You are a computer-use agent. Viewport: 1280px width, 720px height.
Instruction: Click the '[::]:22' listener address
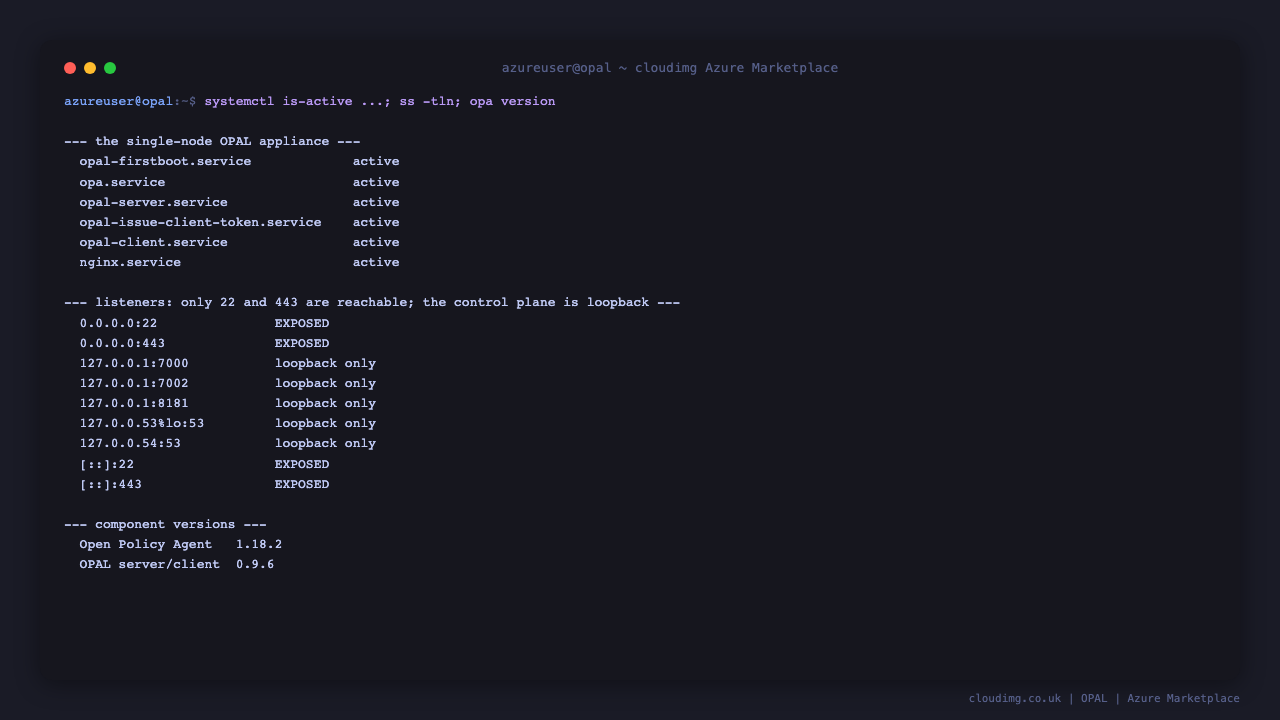(107, 464)
